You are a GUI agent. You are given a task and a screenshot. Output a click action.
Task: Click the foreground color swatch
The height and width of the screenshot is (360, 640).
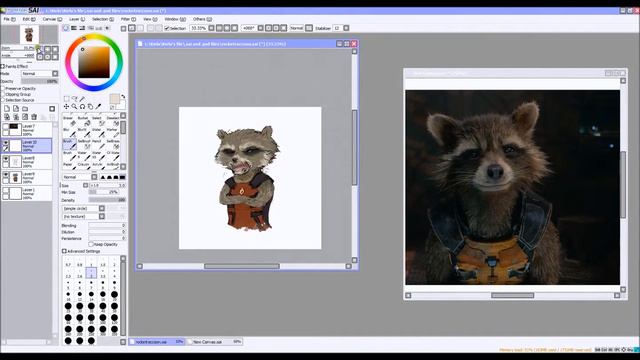(x=114, y=99)
